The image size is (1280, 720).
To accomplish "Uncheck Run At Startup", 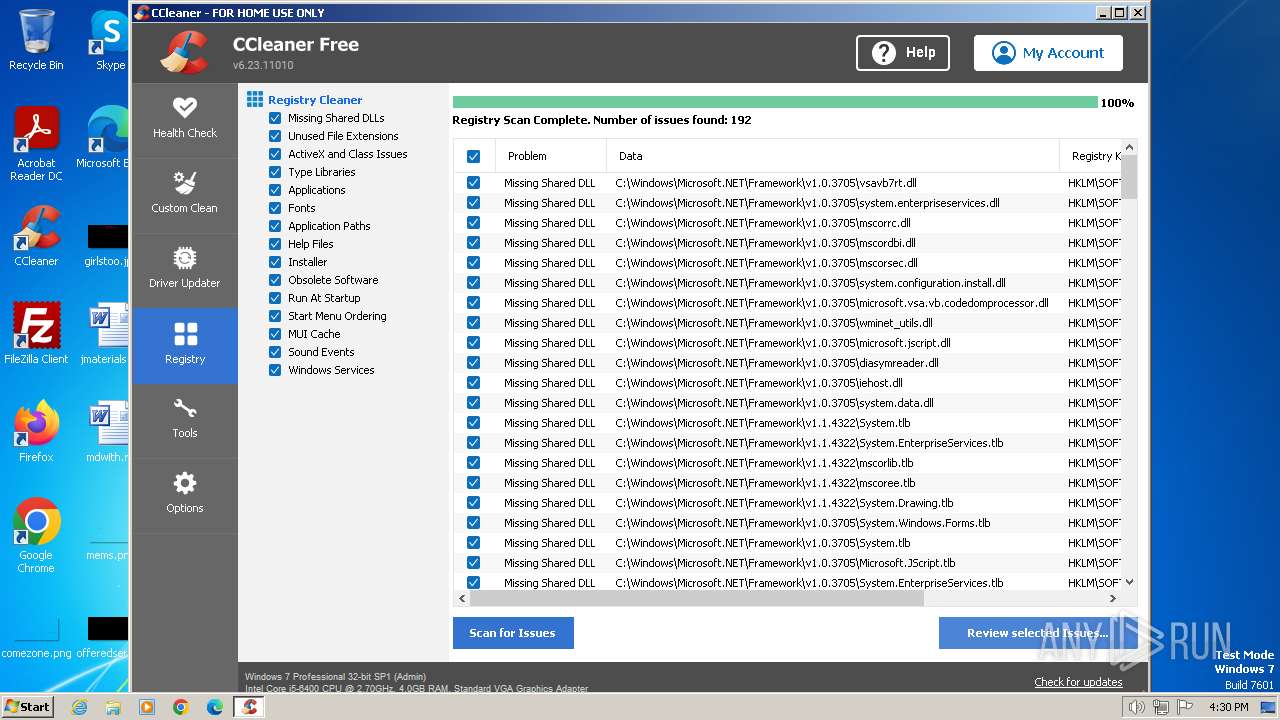I will (275, 298).
